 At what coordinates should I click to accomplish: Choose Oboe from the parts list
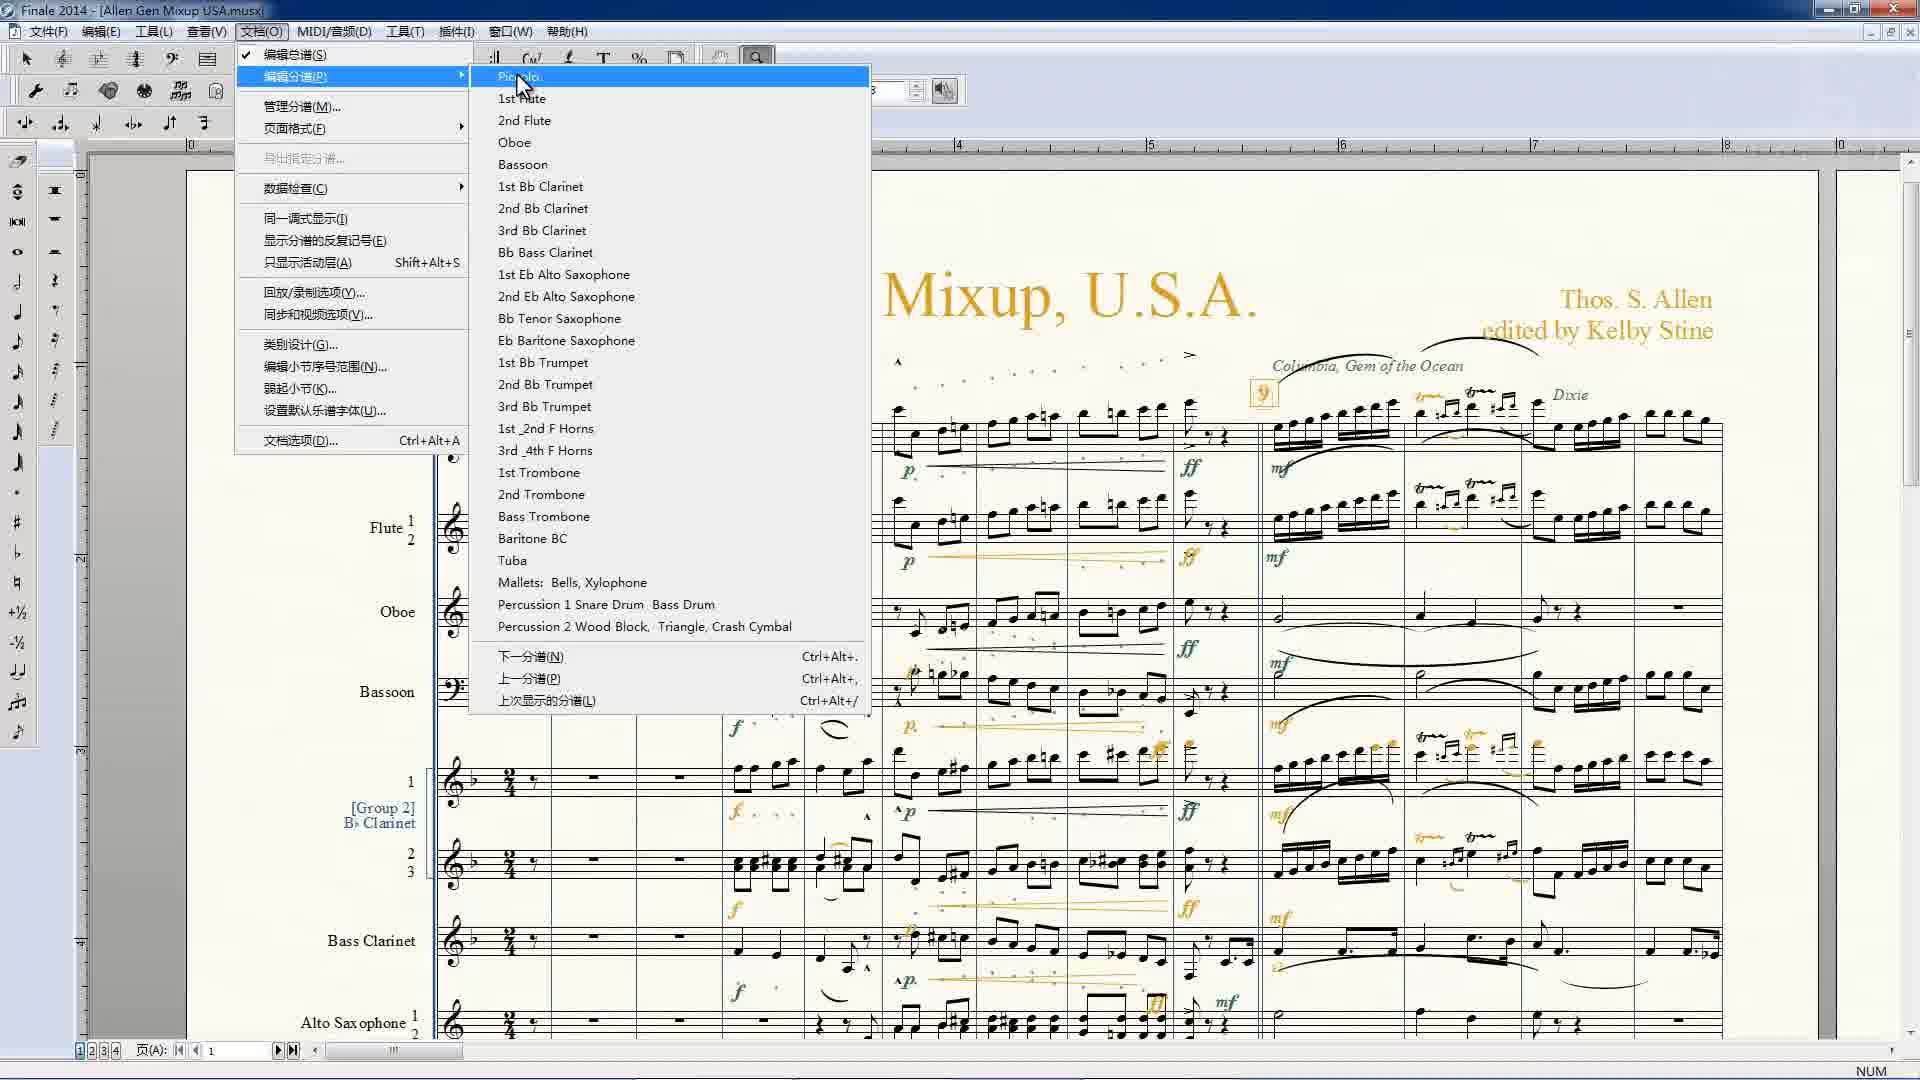pyautogui.click(x=515, y=143)
